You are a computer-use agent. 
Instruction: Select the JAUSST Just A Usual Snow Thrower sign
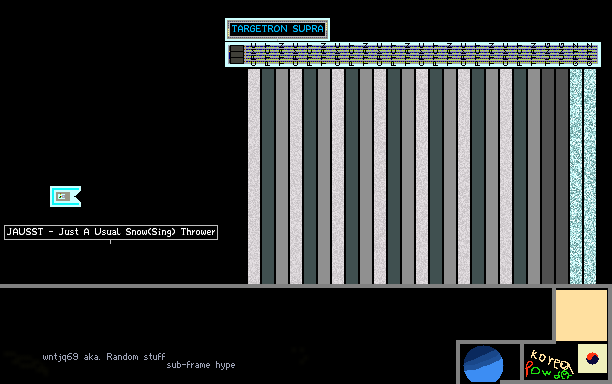click(111, 232)
